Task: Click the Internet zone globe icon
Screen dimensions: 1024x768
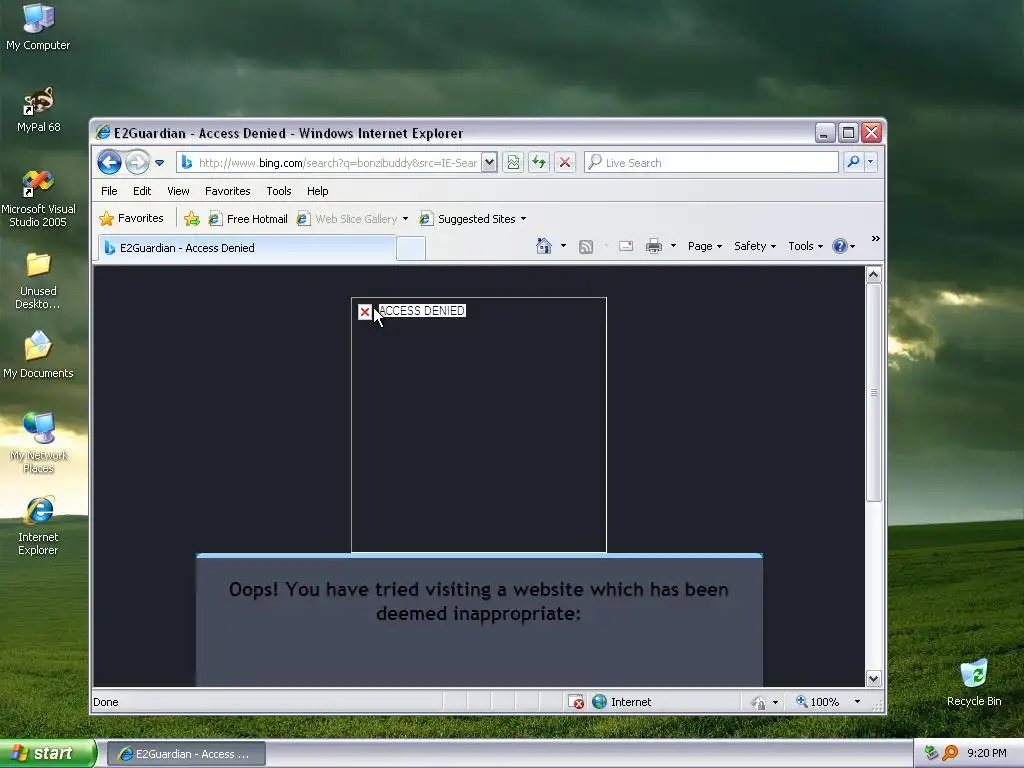Action: coord(600,702)
